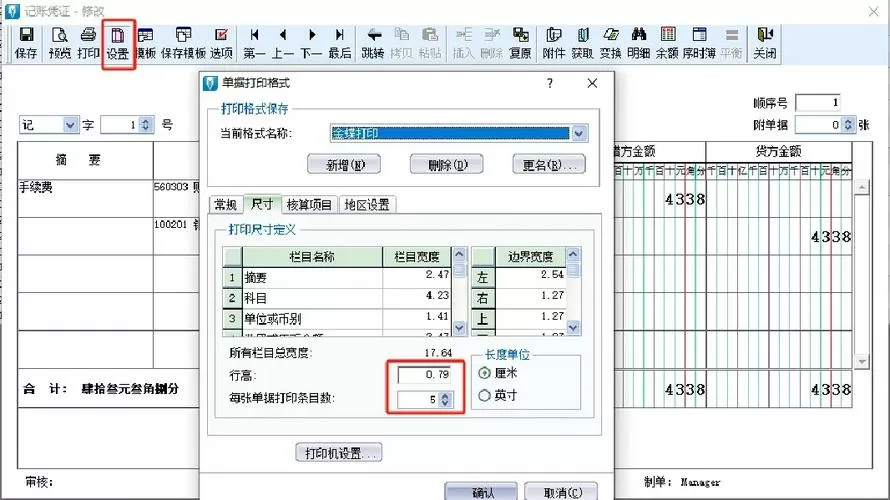The image size is (890, 500).
Task: Click the voucher table scrollbar down arrow
Action: 862,361
